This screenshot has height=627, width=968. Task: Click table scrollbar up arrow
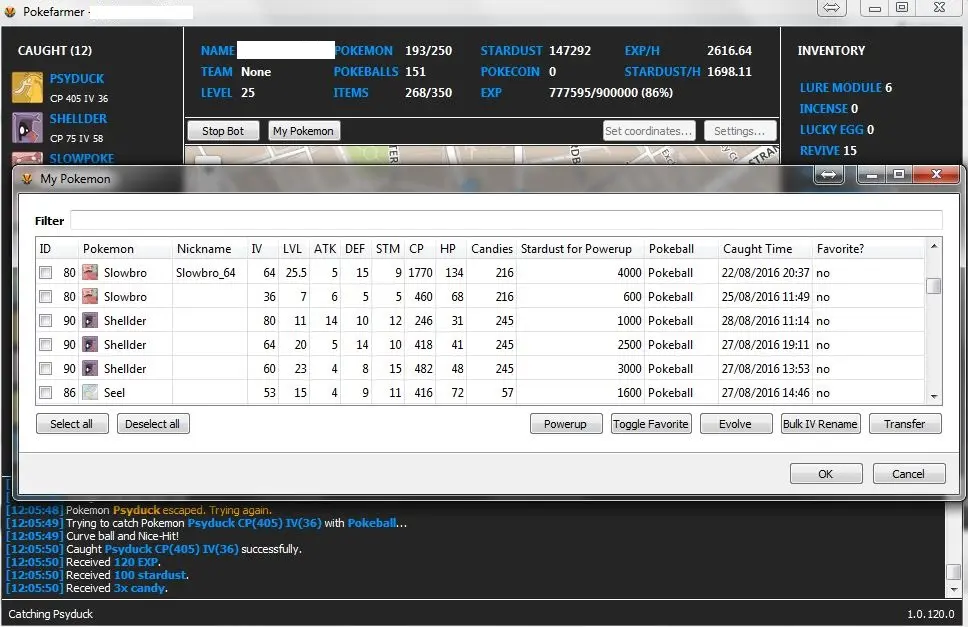tap(933, 246)
